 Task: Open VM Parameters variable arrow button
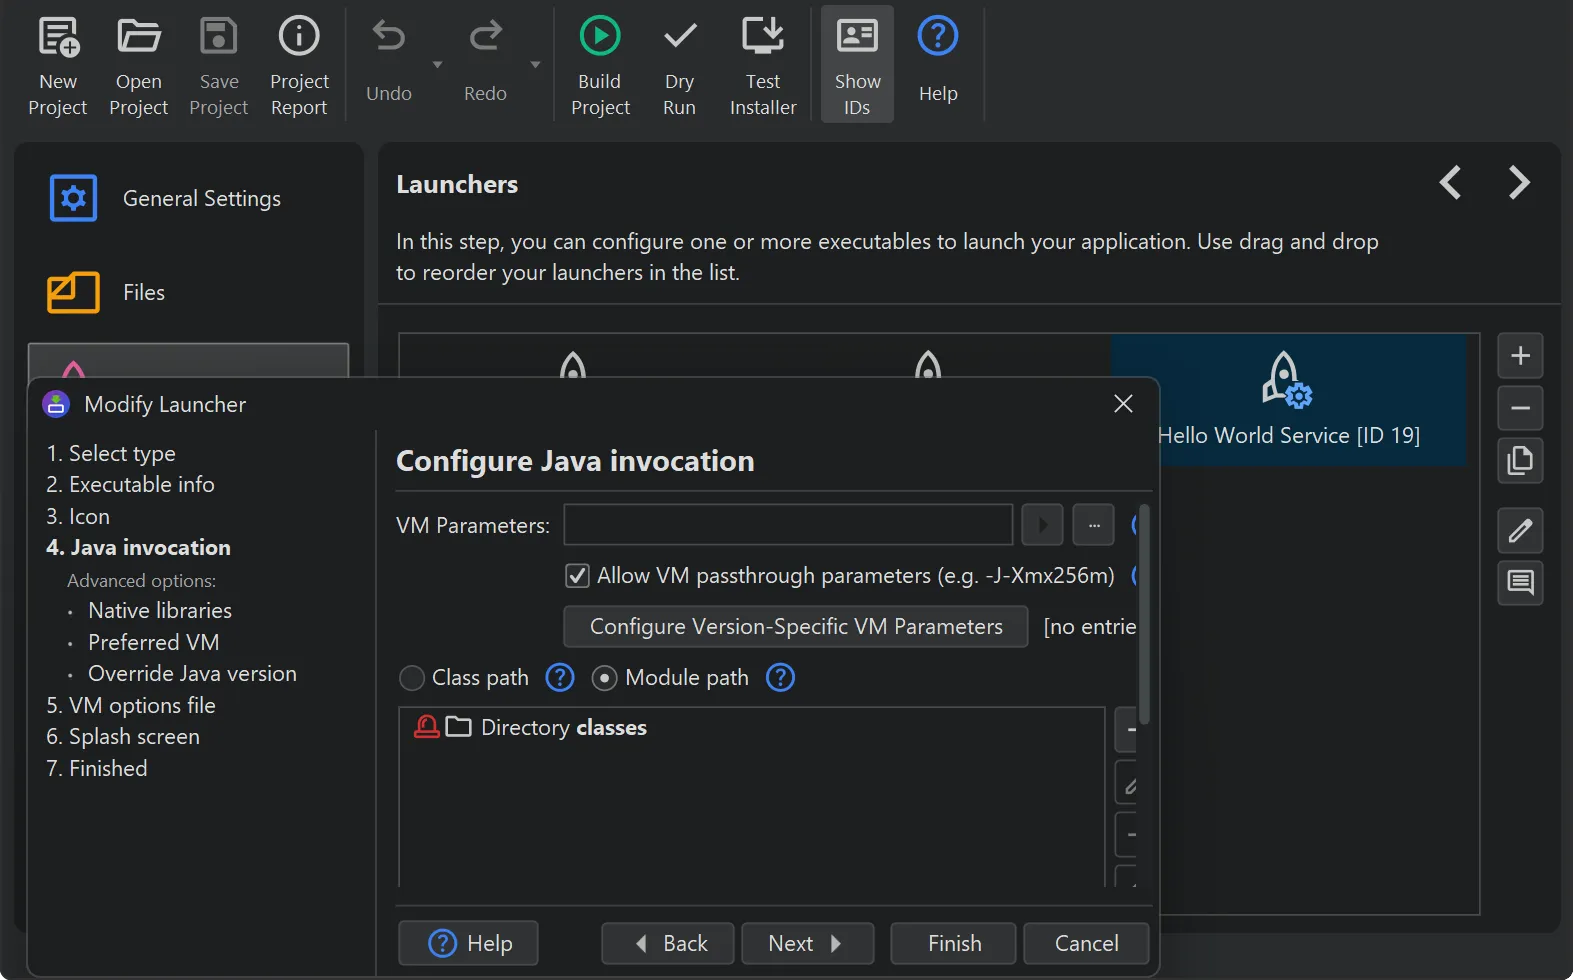tap(1042, 525)
